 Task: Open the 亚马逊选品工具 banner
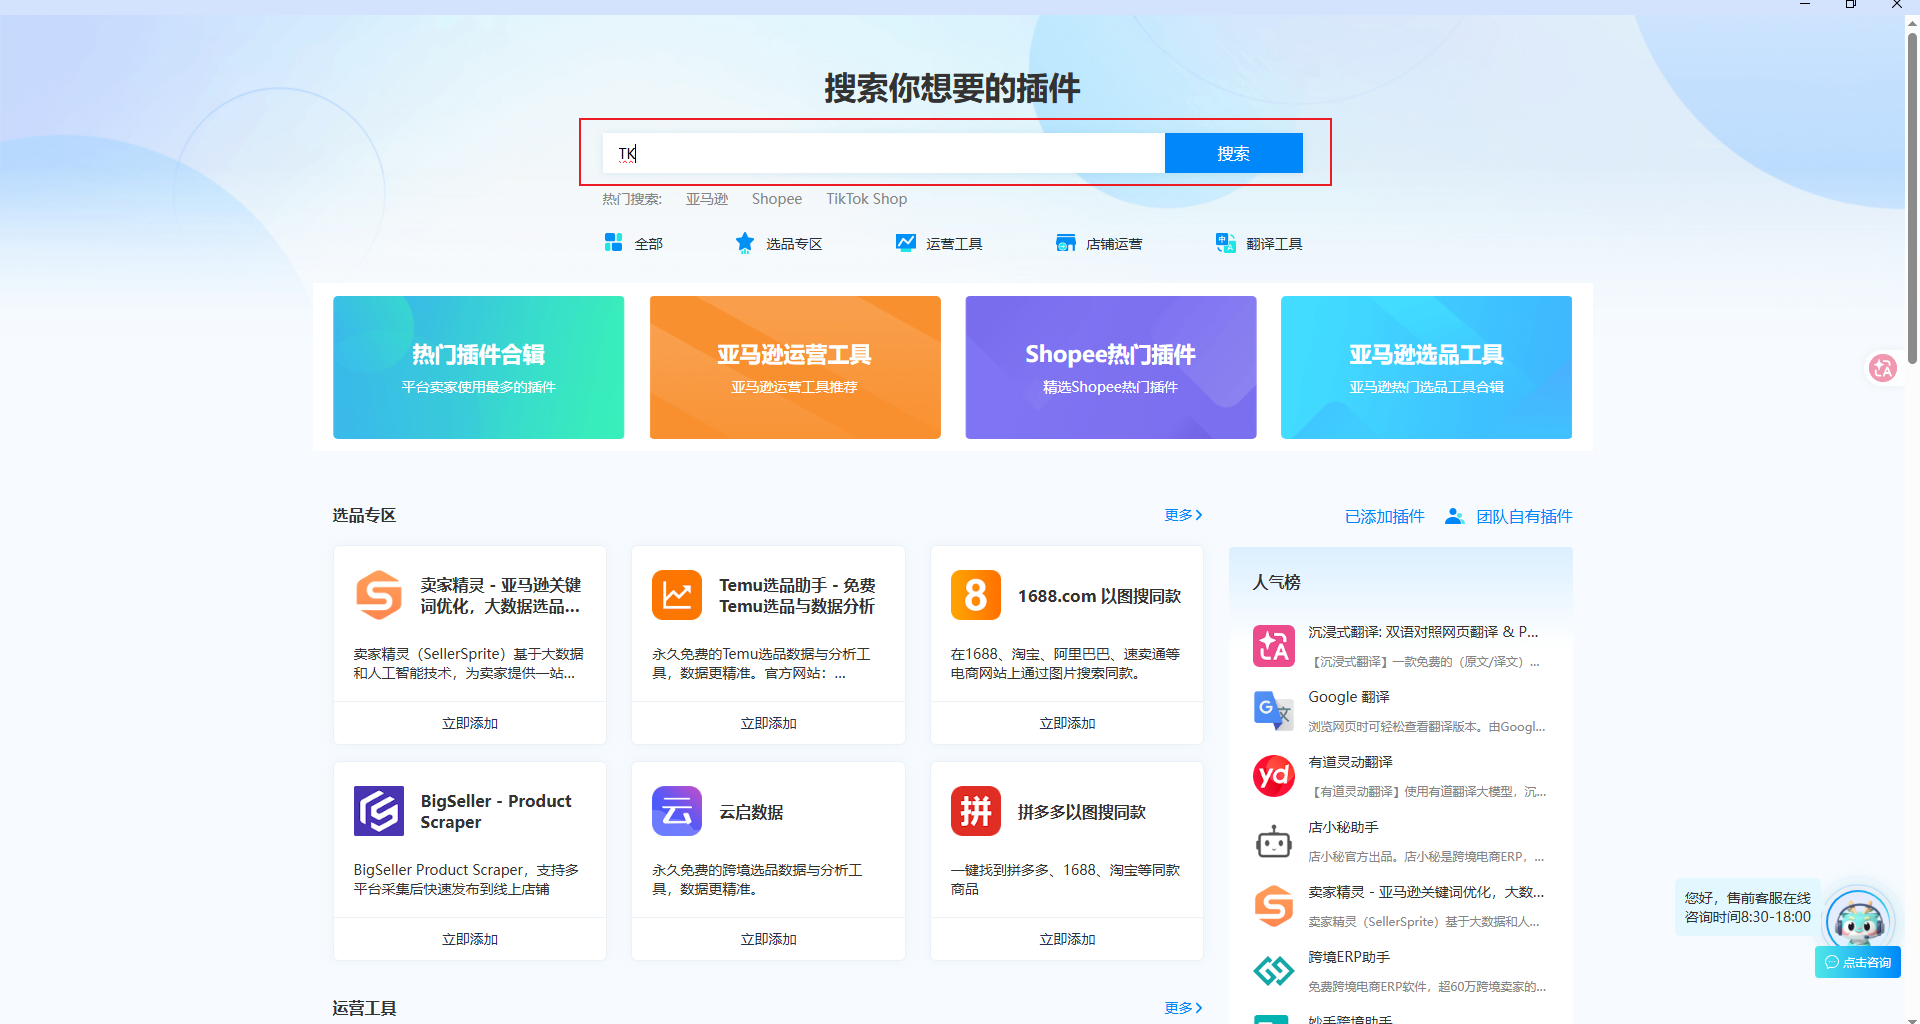tap(1427, 367)
